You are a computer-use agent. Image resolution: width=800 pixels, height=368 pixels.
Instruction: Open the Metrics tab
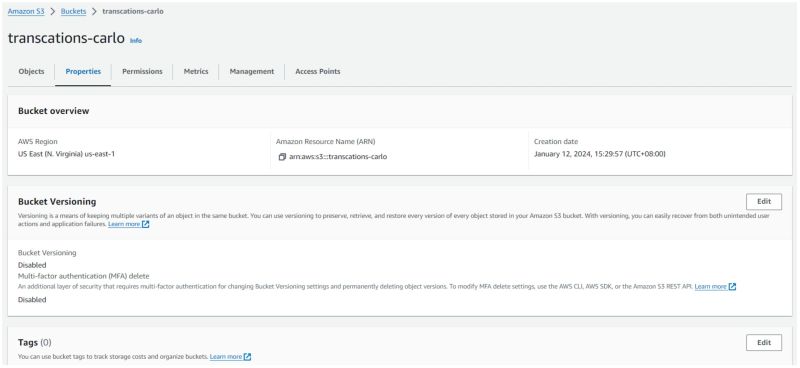coord(196,71)
